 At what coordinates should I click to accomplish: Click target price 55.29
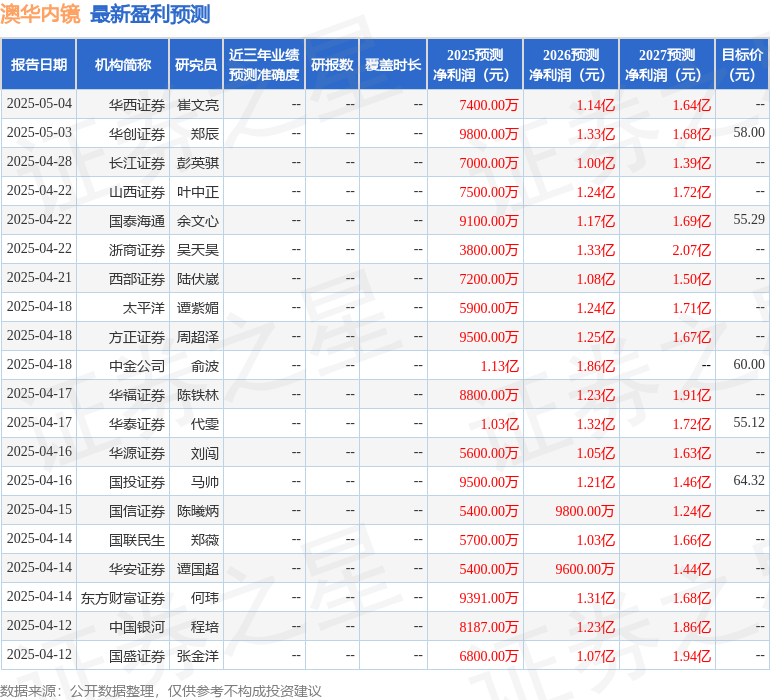[x=749, y=220]
